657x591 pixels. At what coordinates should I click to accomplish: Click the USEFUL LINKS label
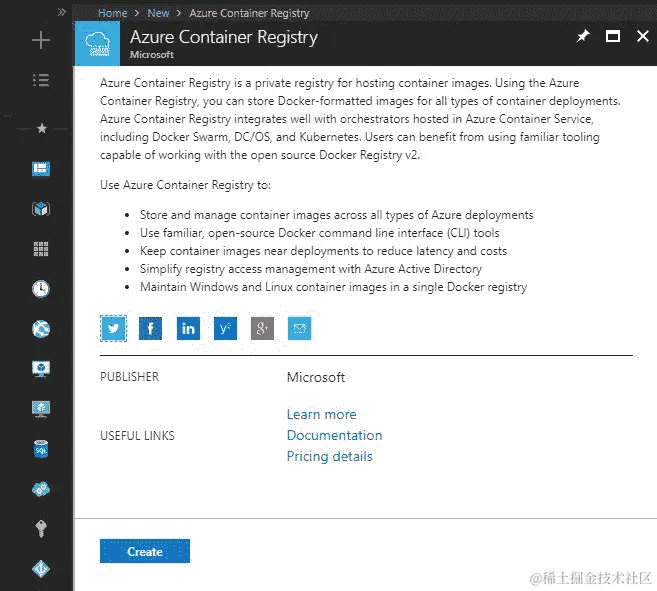pos(137,435)
